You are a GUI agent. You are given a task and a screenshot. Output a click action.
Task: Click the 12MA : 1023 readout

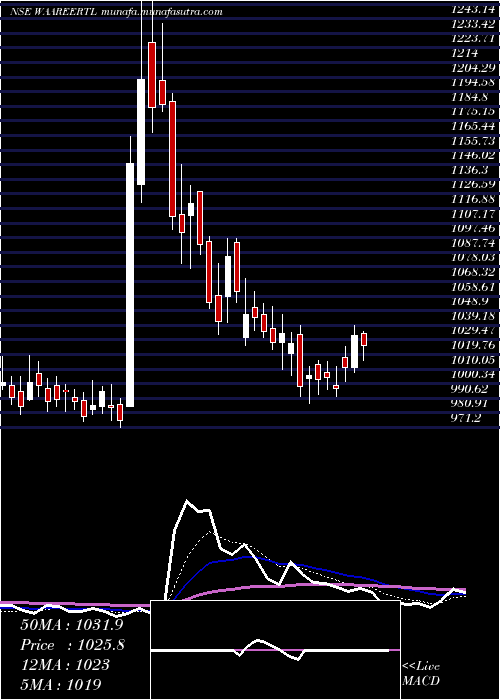(x=65, y=665)
